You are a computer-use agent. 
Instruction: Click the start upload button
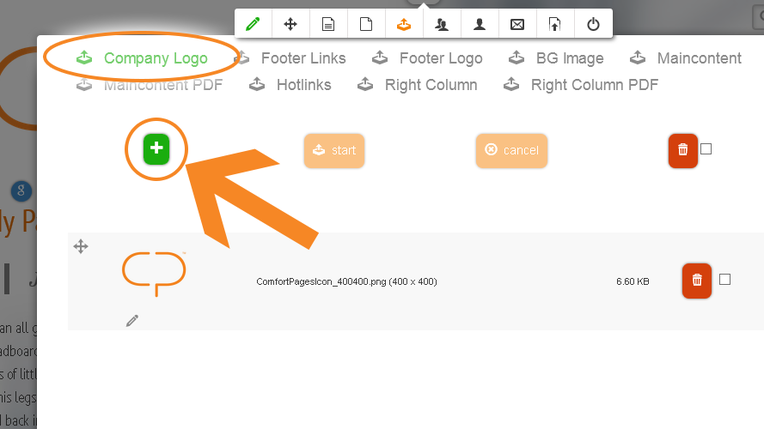[334, 150]
